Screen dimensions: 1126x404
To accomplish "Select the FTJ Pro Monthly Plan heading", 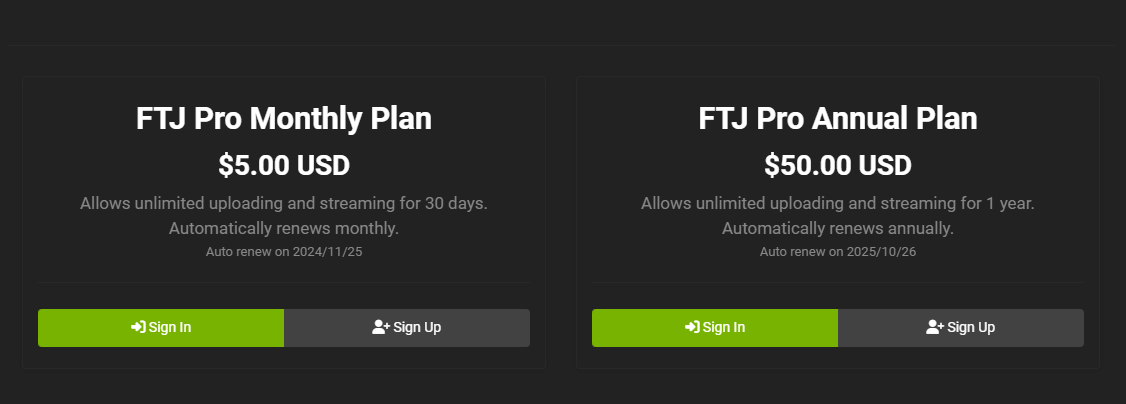I will click(284, 119).
